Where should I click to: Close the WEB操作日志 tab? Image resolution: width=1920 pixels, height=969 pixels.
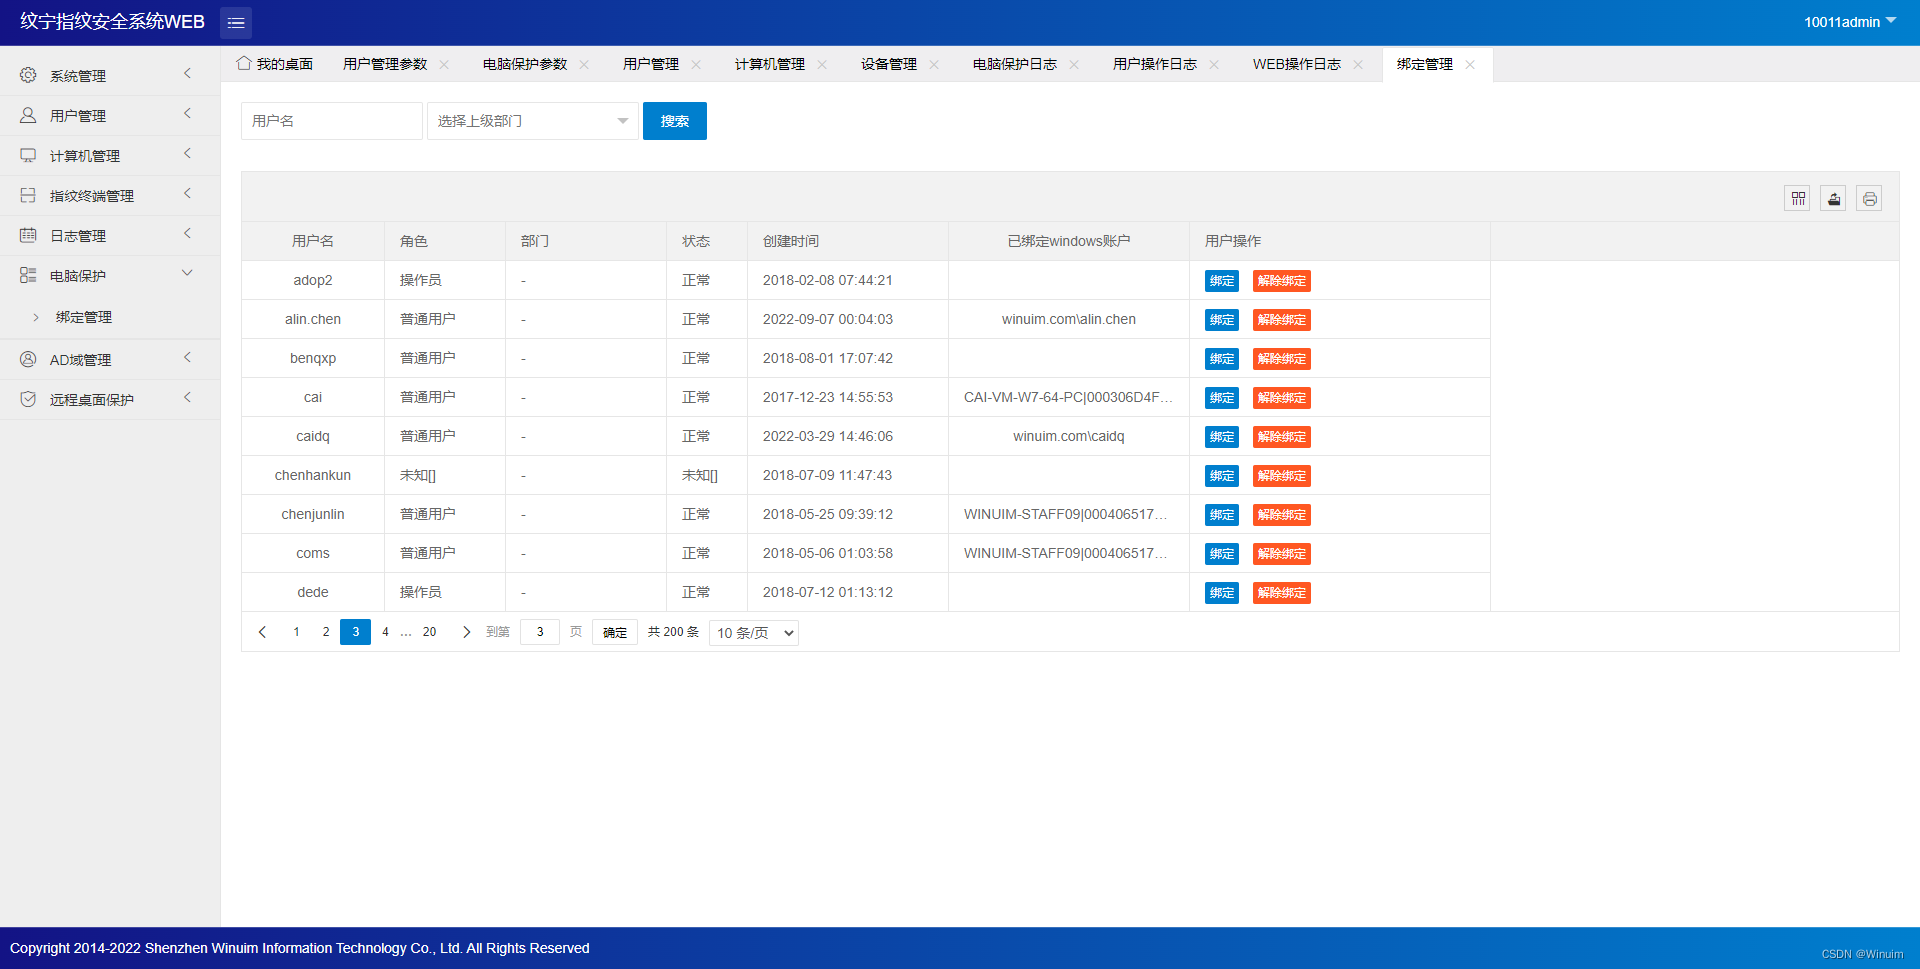click(1358, 64)
